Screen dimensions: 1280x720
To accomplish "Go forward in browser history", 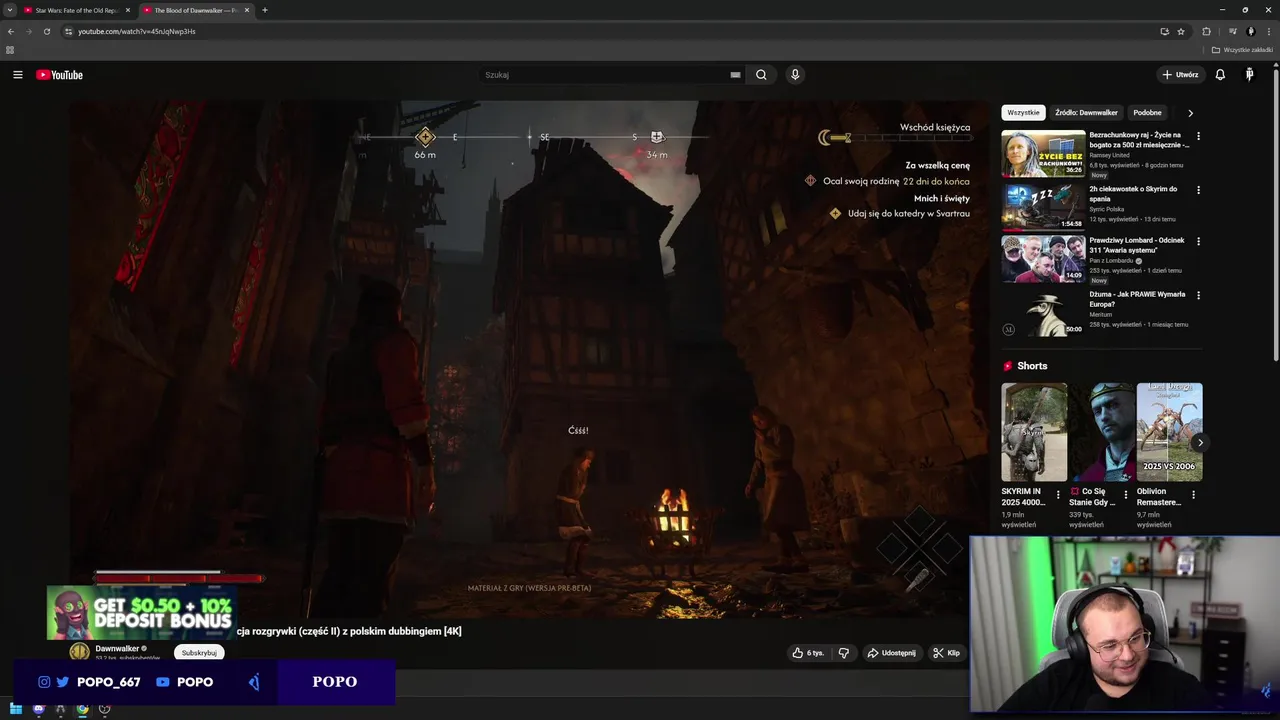I will (28, 31).
